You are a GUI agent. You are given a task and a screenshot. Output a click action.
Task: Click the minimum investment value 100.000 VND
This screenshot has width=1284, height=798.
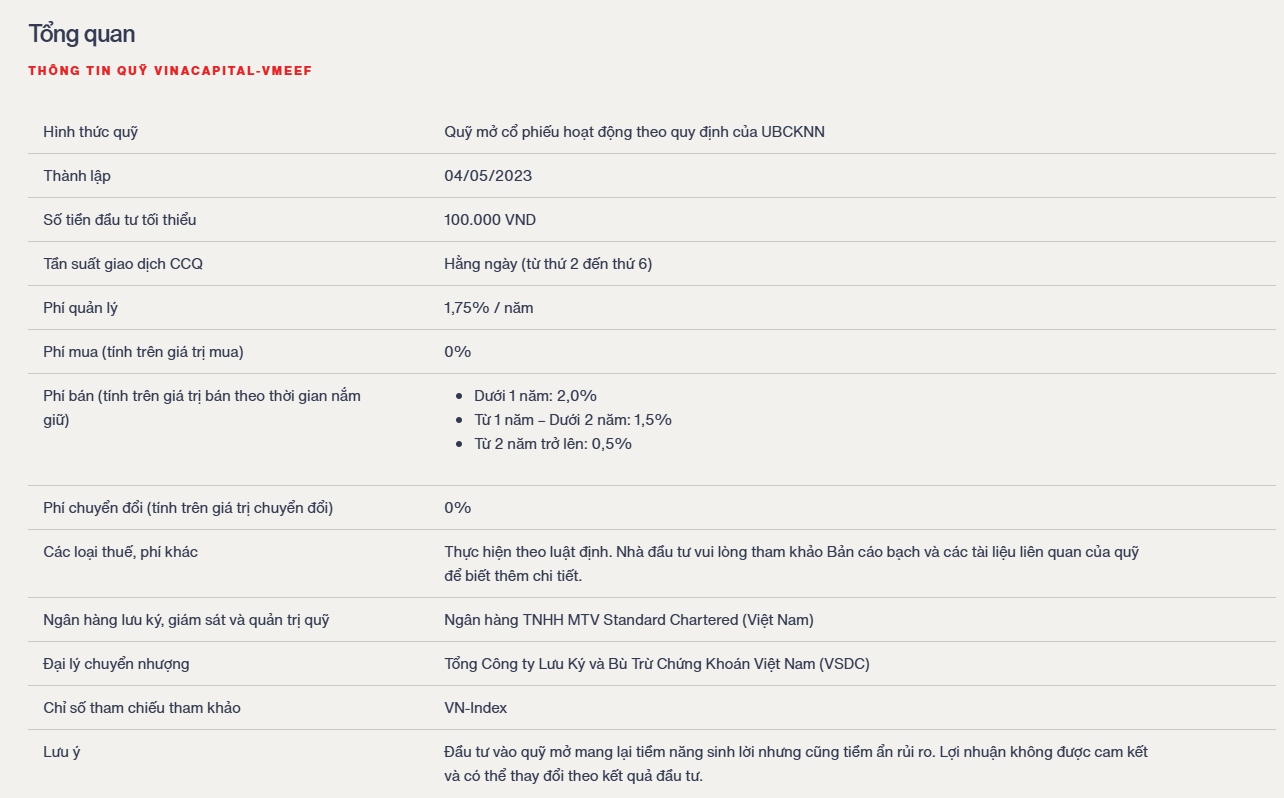[x=490, y=220]
